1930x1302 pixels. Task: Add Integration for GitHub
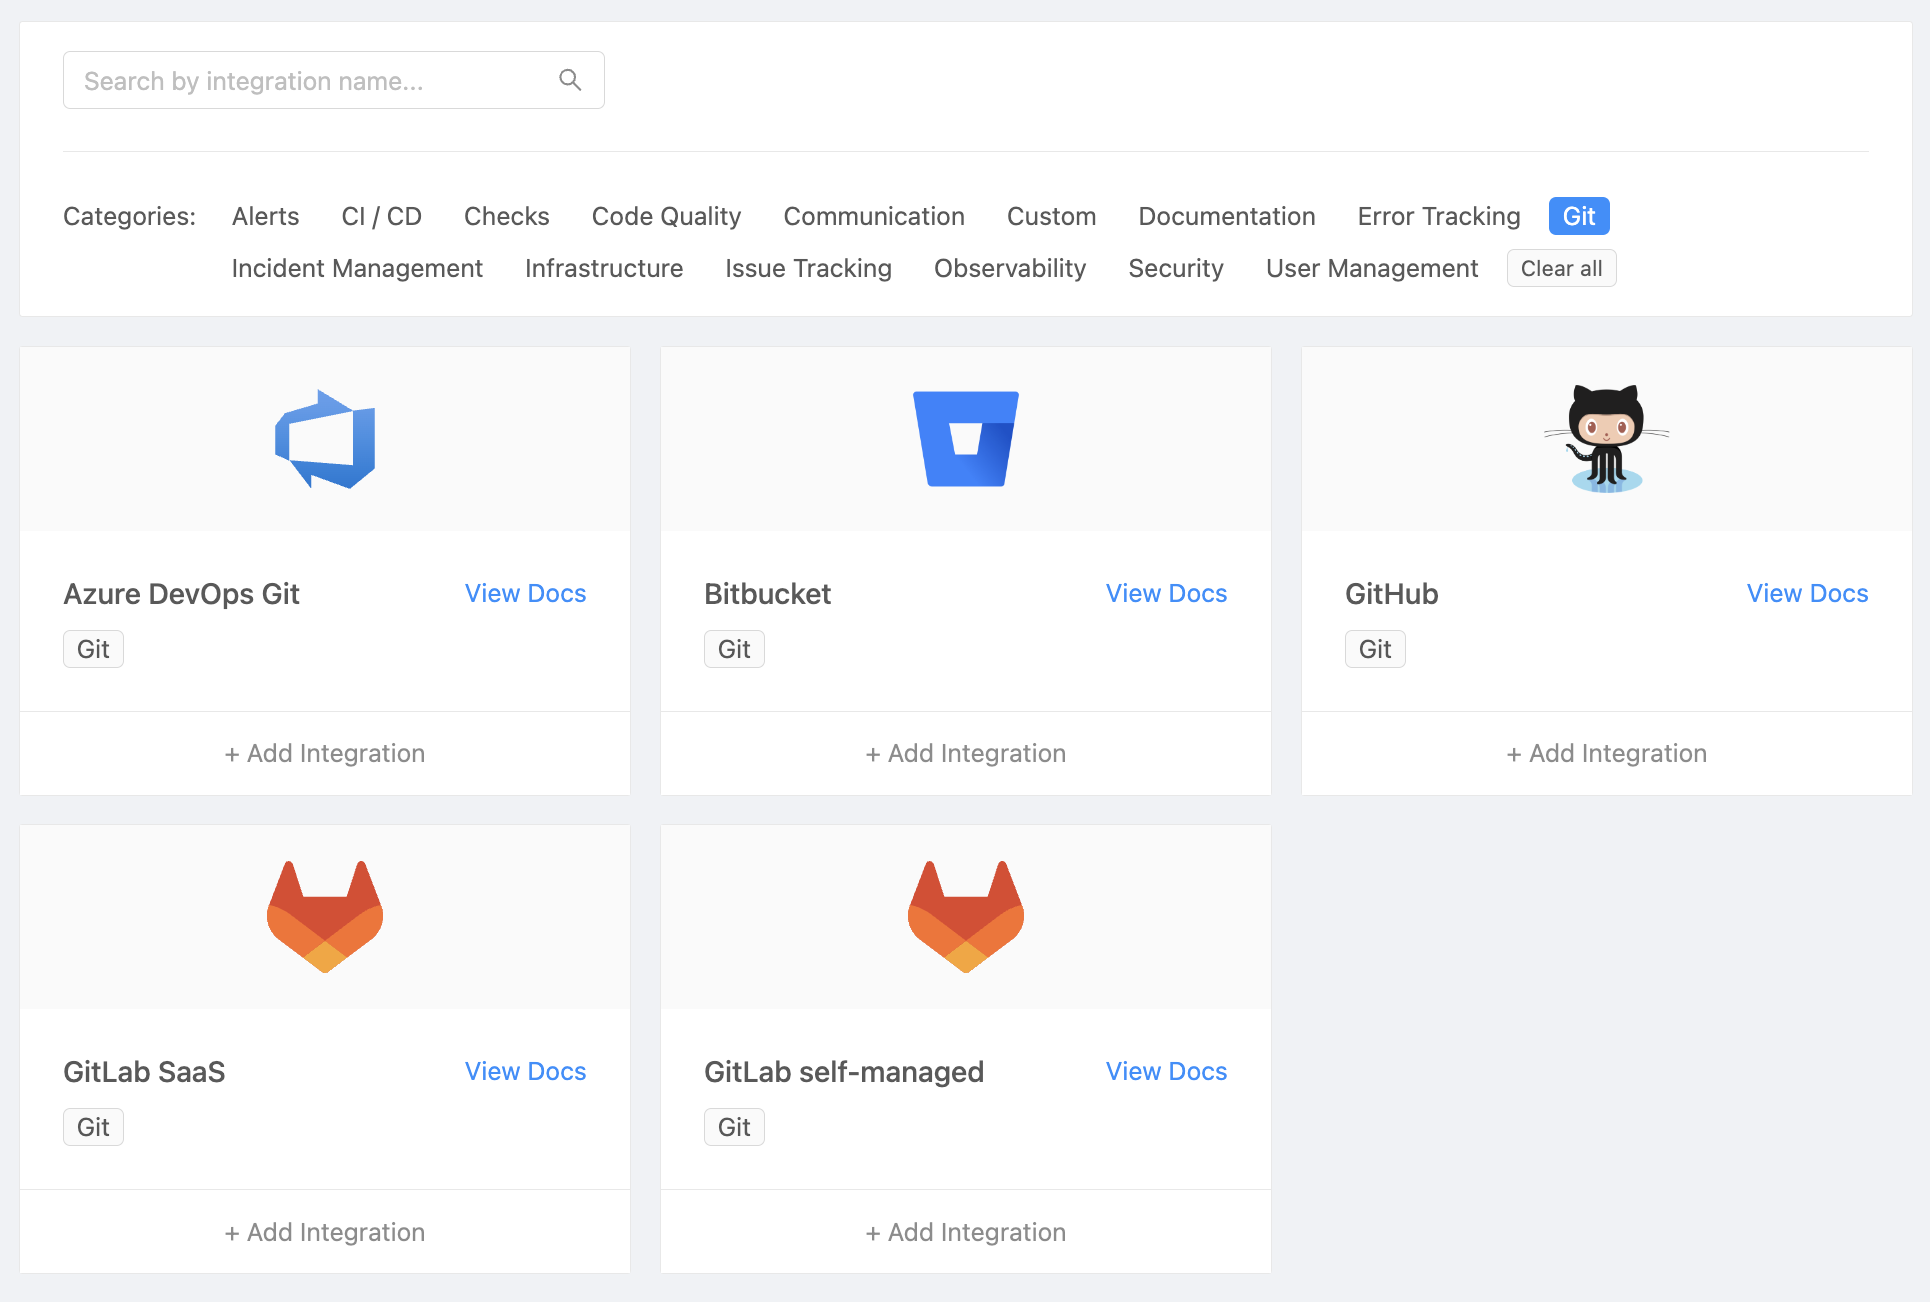pyautogui.click(x=1606, y=753)
